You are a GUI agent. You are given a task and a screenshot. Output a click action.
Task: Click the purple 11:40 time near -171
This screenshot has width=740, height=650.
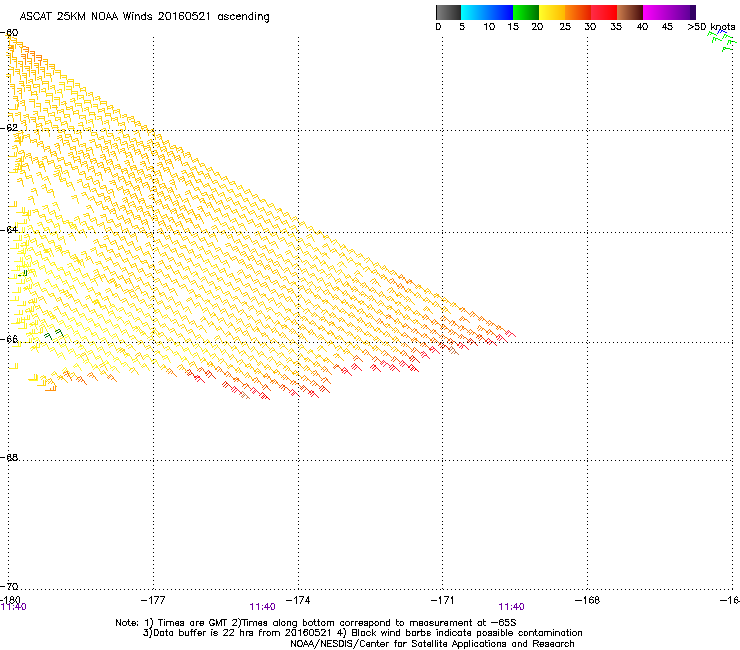[x=512, y=607]
